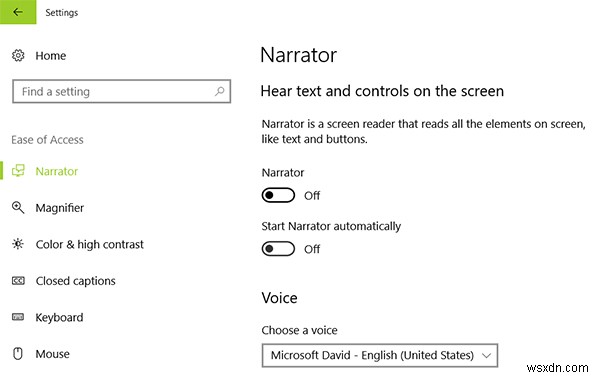The height and width of the screenshot is (378, 600).
Task: Click the Color & high contrast sun icon
Action: [x=18, y=244]
